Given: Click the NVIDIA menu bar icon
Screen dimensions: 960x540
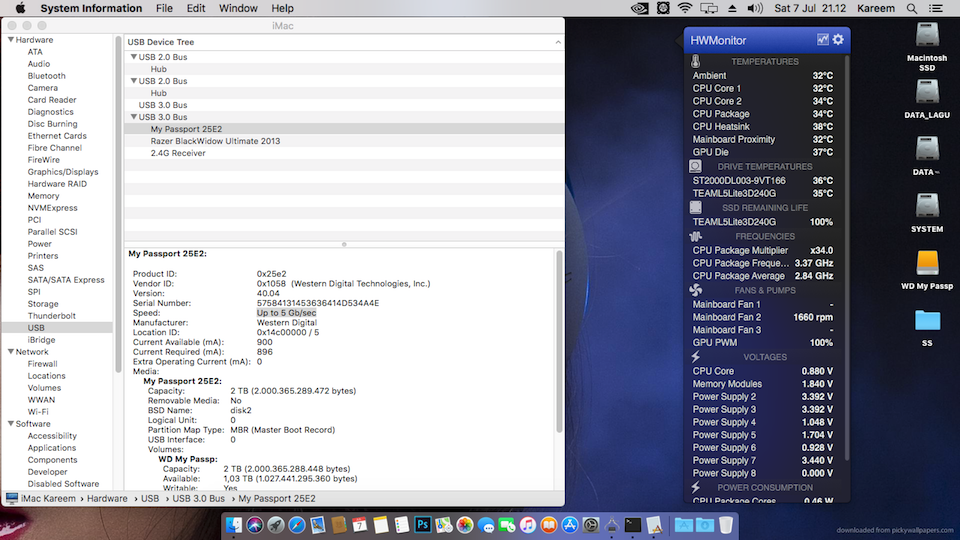Looking at the screenshot, I should [x=639, y=8].
